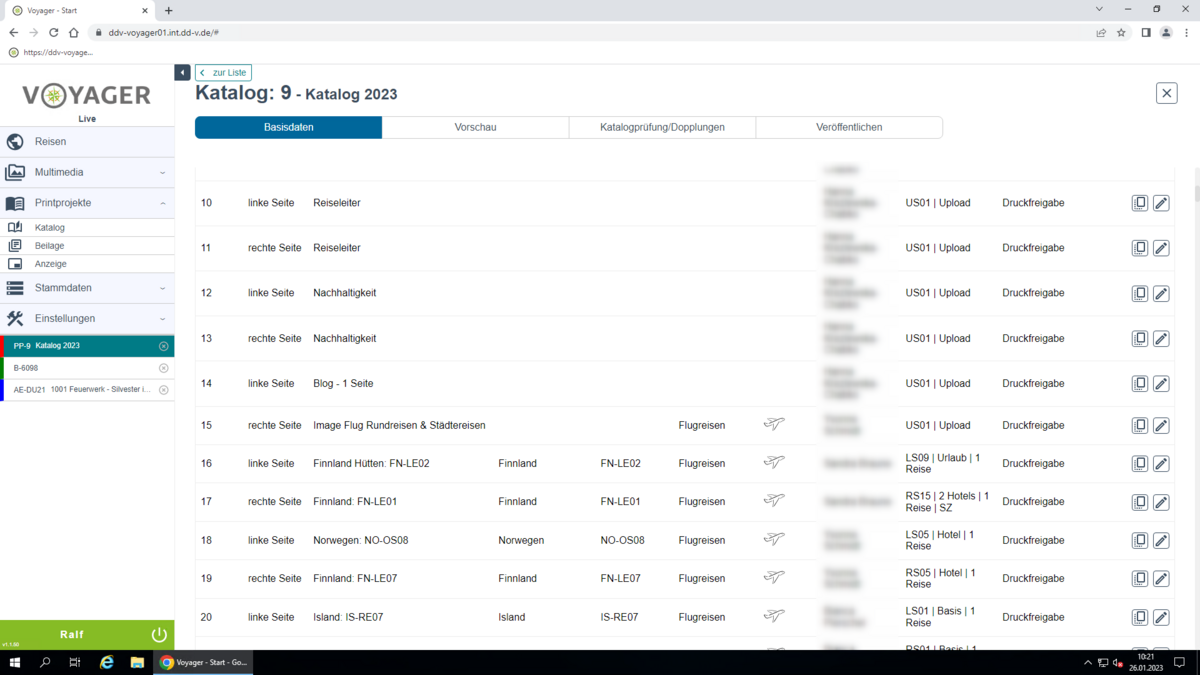Open Katalog under Printprojekte
Viewport: 1200px width, 675px height.
(x=87, y=228)
